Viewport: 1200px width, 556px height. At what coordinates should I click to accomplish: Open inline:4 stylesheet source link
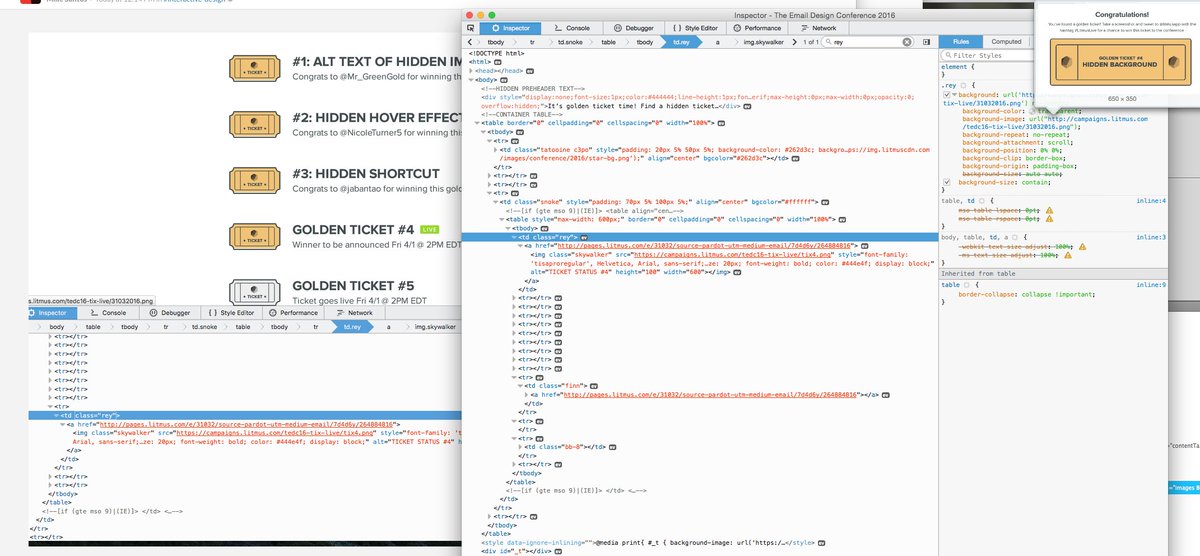coord(1153,201)
